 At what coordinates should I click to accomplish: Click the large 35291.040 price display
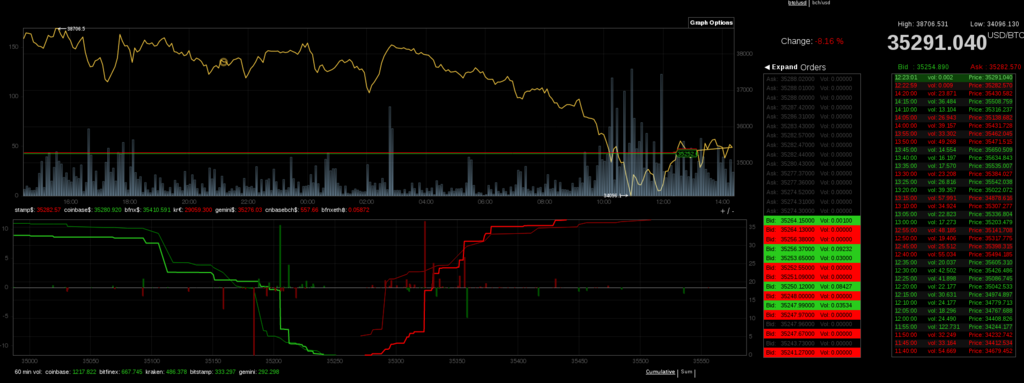pos(936,42)
